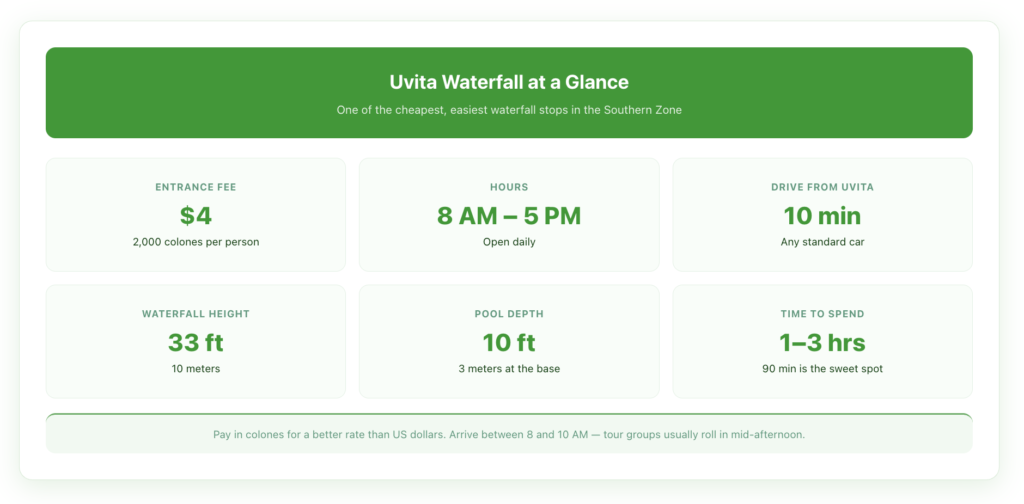This screenshot has width=1024, height=504.
Task: Select the 1–3 hrs time value
Action: click(x=822, y=342)
